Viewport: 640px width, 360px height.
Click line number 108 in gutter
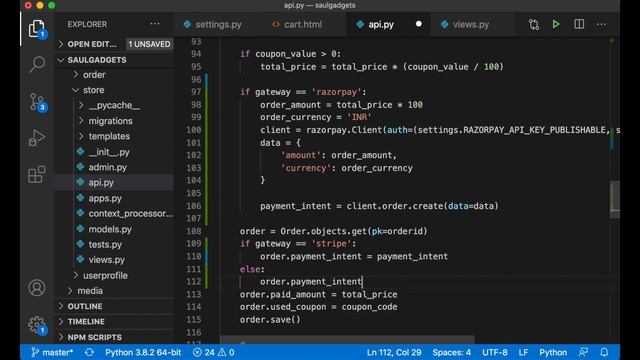[x=194, y=231]
